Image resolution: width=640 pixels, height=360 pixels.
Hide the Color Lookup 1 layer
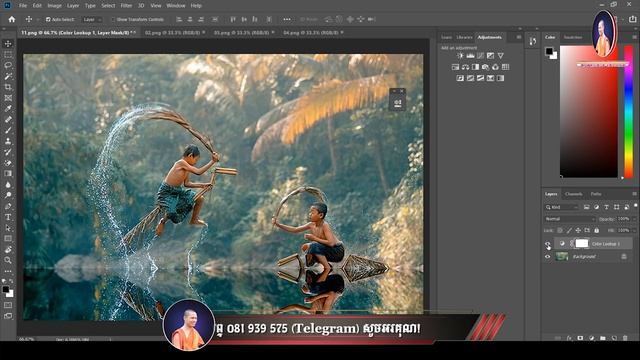548,244
